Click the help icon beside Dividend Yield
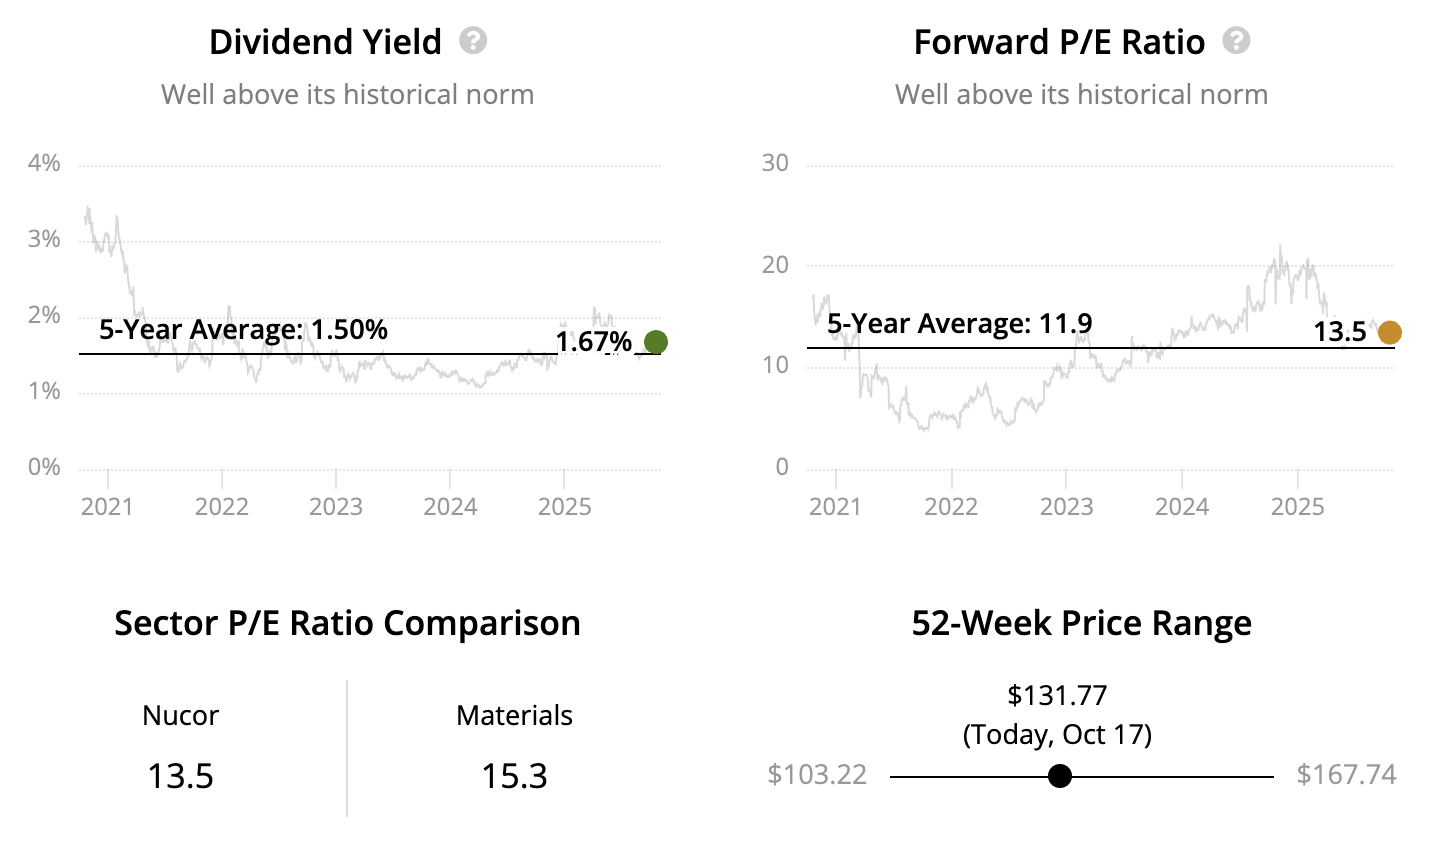The width and height of the screenshot is (1438, 846). [x=473, y=41]
